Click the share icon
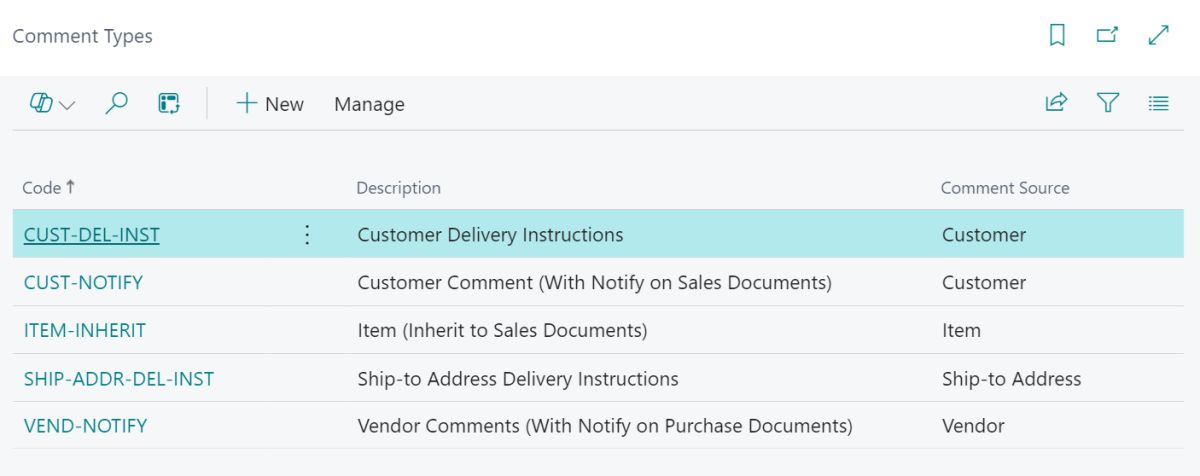The width and height of the screenshot is (1200, 476). pyautogui.click(x=1056, y=103)
